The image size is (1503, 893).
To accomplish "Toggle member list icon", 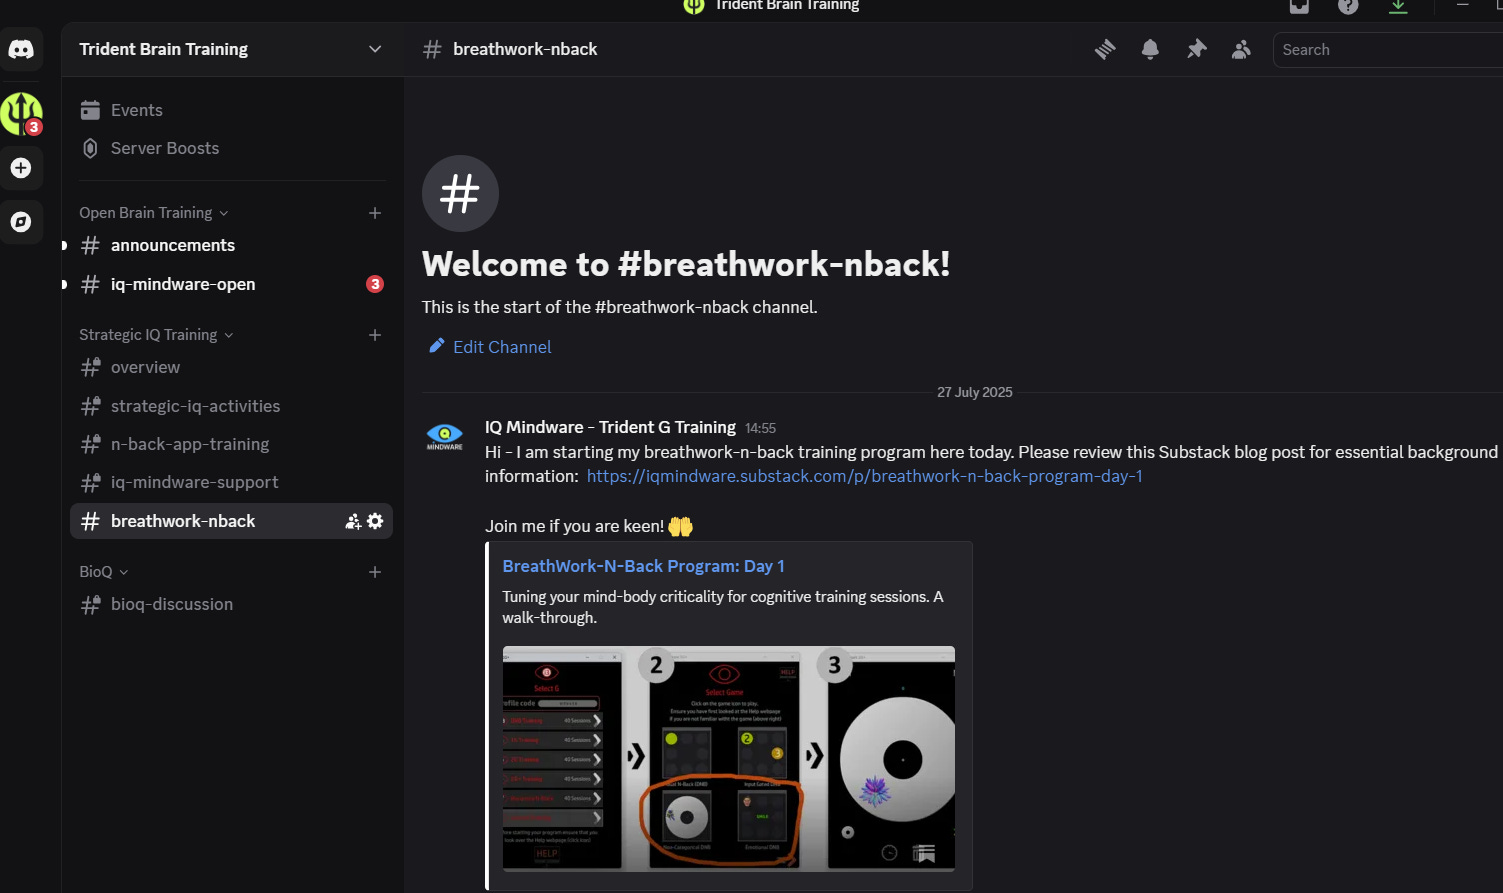I will pyautogui.click(x=1241, y=49).
